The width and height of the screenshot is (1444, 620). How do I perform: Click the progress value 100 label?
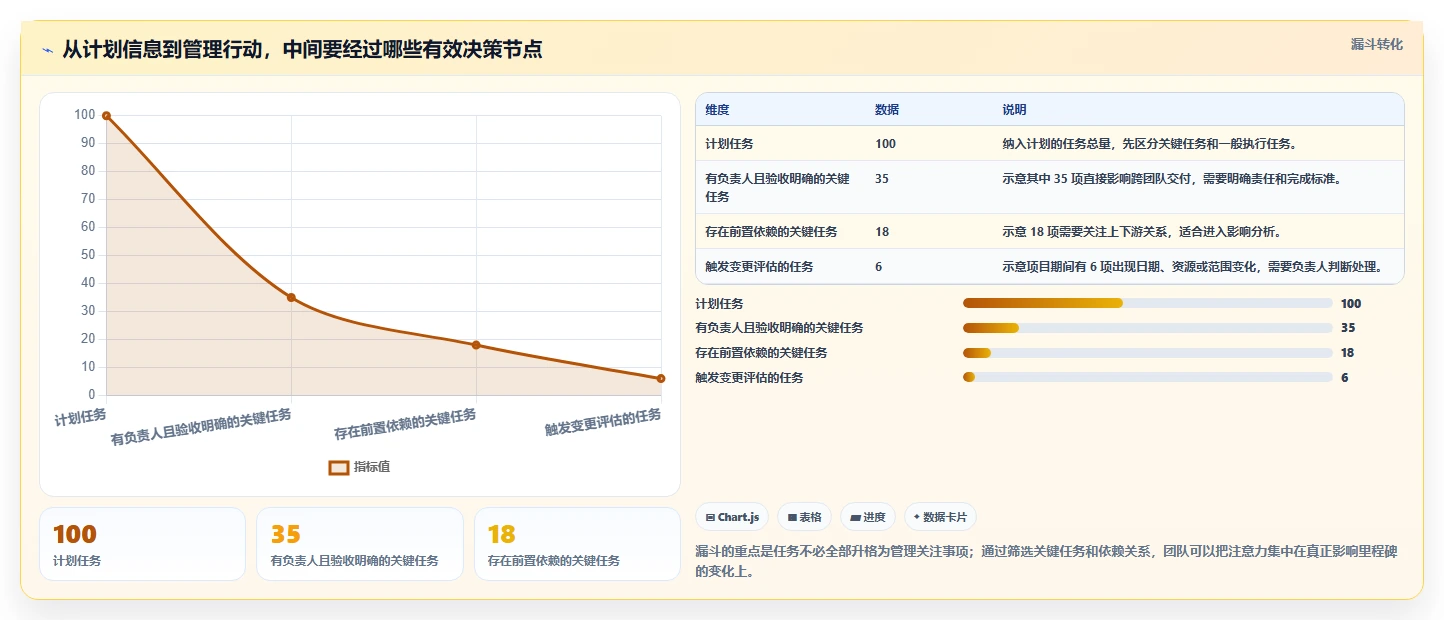[x=1351, y=304]
